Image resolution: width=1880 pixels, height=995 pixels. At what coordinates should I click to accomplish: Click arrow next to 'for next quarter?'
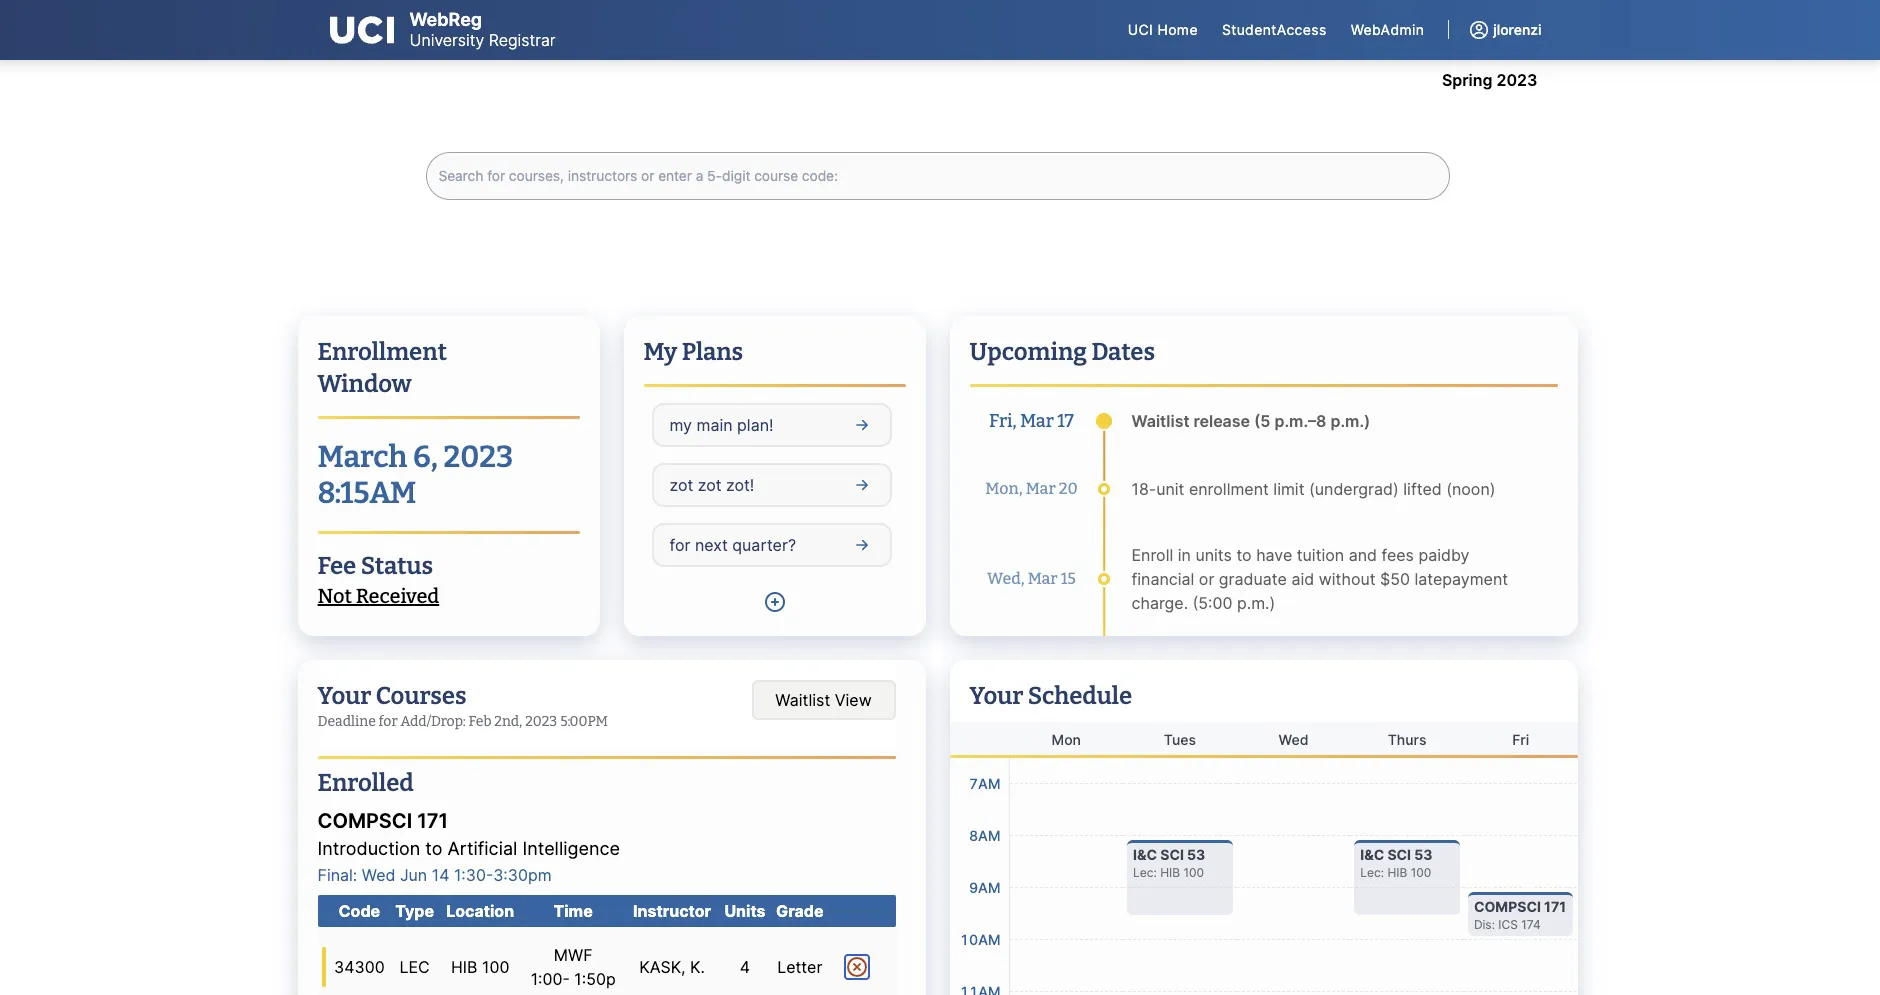862,545
